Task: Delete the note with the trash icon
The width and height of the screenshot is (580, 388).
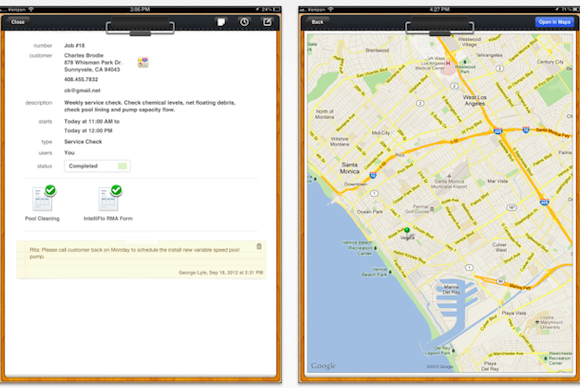Action: pos(259,246)
